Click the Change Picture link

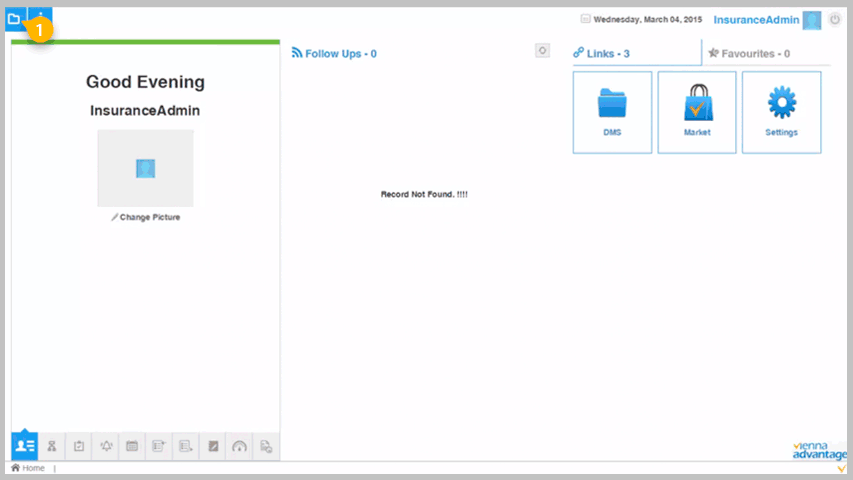click(x=146, y=217)
